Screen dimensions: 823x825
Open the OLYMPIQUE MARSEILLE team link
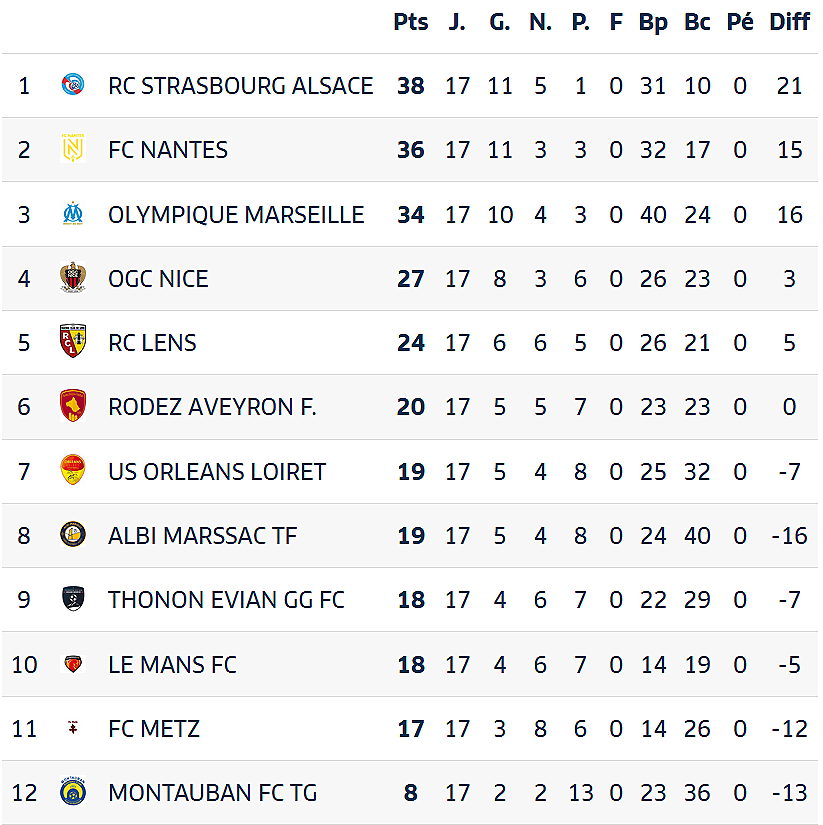(x=236, y=214)
